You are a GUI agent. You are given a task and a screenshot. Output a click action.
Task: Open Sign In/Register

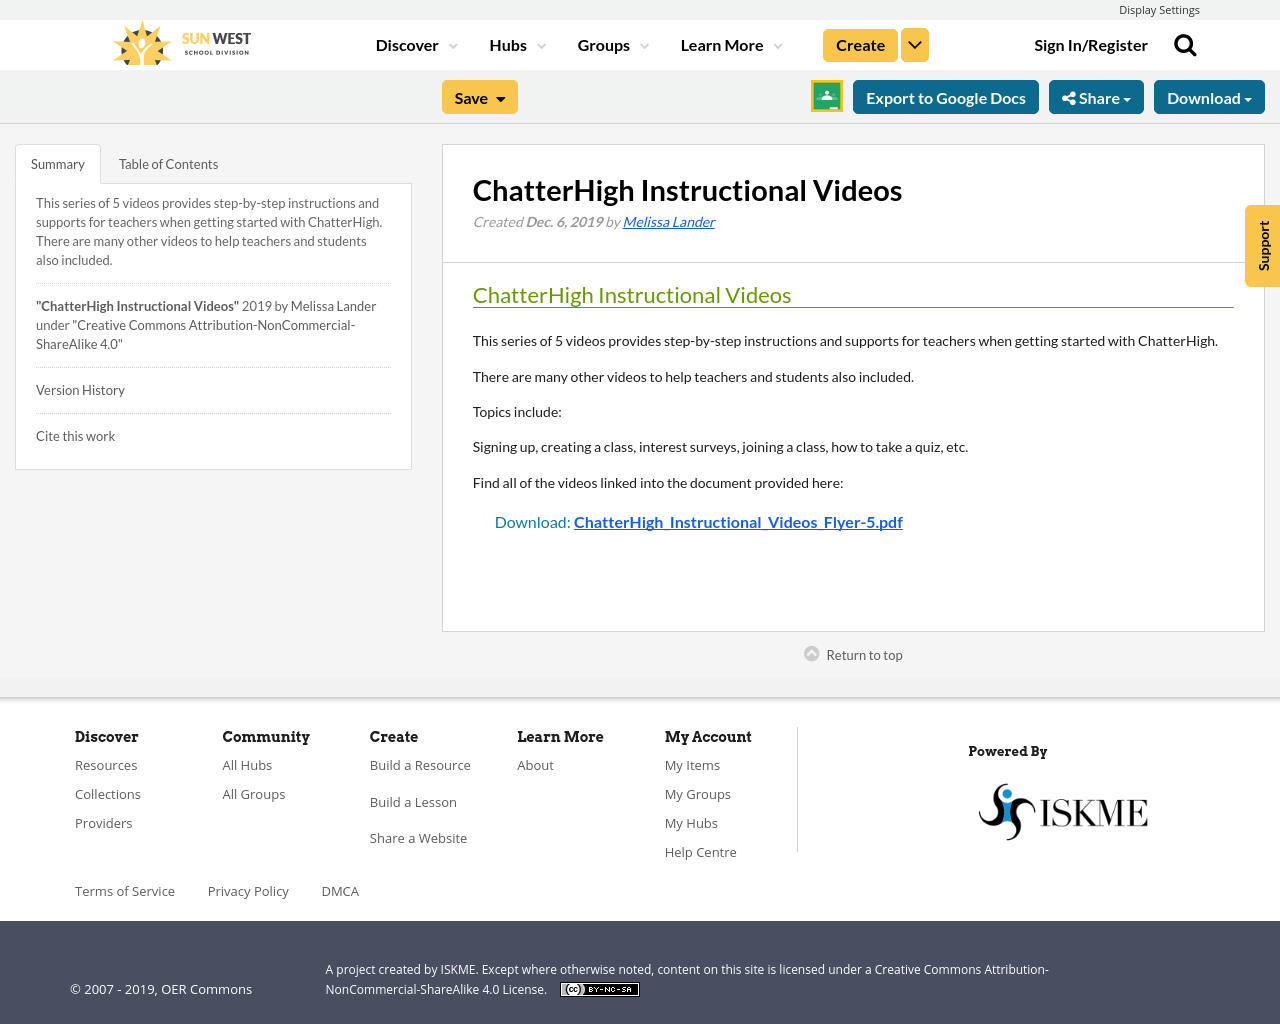1091,44
